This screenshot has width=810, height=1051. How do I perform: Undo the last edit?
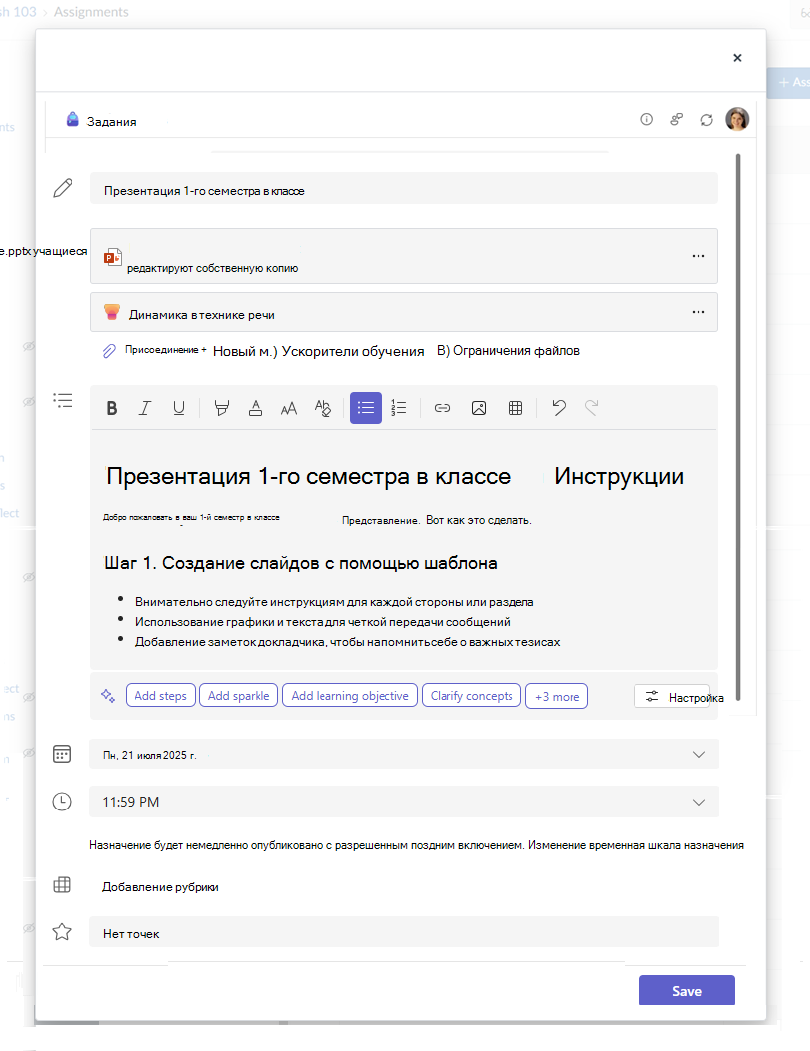[x=559, y=408]
